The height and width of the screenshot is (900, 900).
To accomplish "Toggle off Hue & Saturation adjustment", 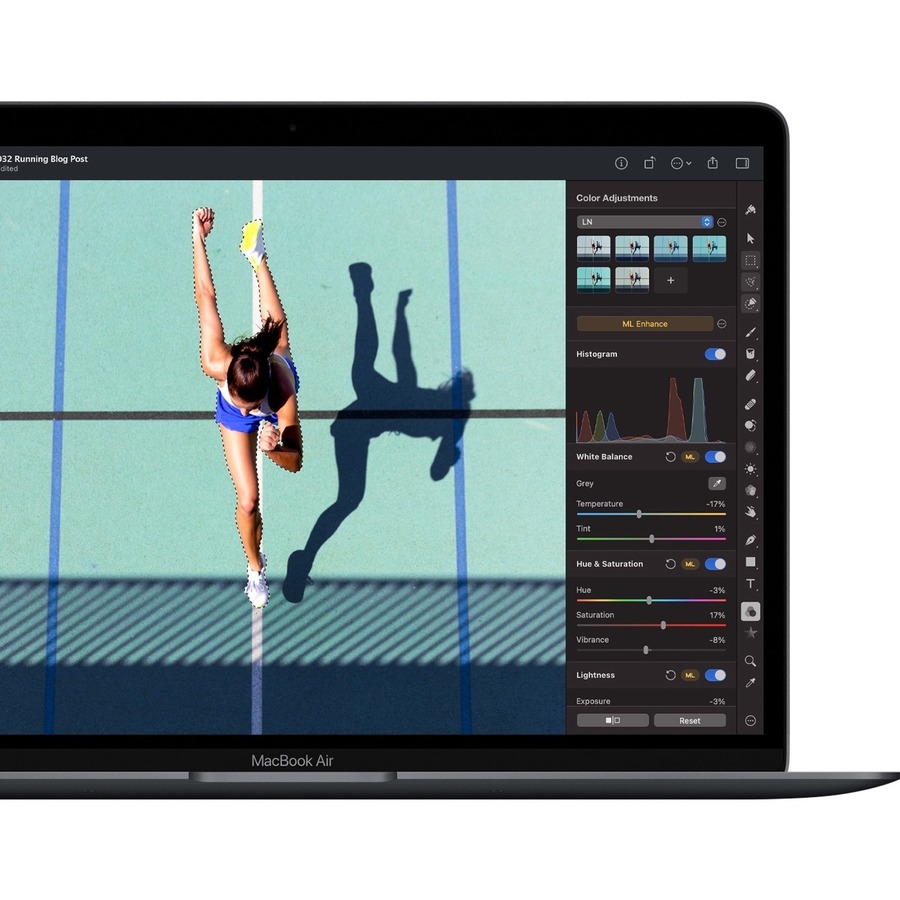I will [x=715, y=564].
